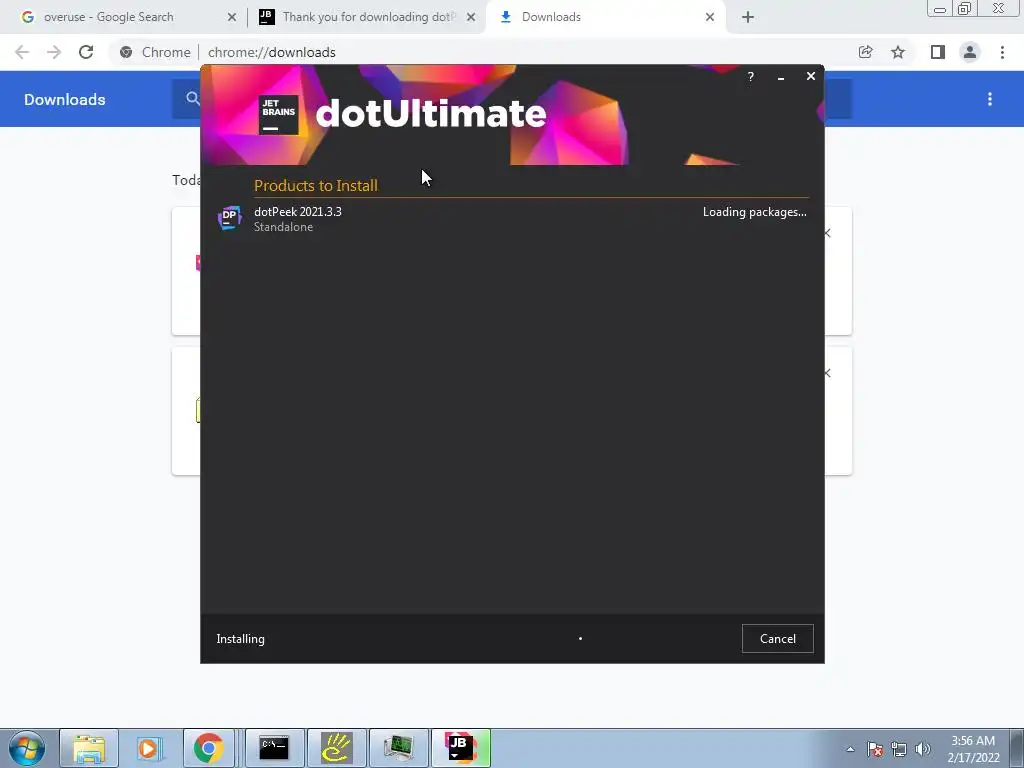The image size is (1024, 768).
Task: Open Action Center flag icon
Action: tap(875, 749)
